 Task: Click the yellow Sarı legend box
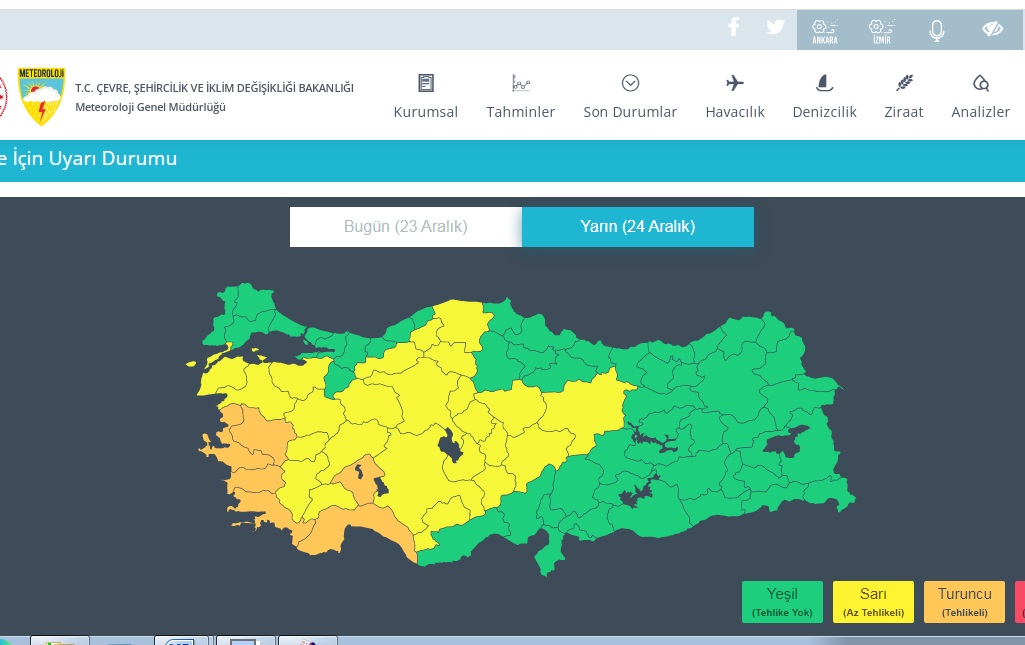coord(873,602)
